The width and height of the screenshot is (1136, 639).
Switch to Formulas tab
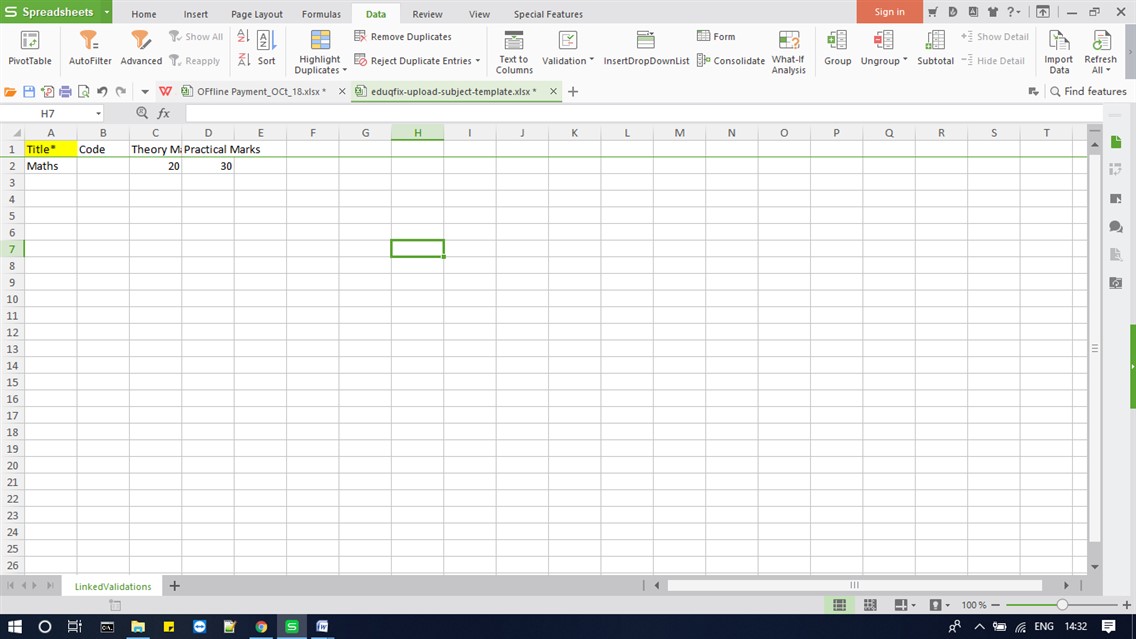tap(321, 14)
